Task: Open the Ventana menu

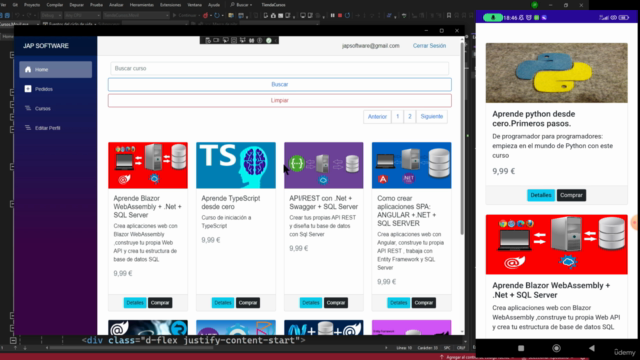Action: coord(194,5)
